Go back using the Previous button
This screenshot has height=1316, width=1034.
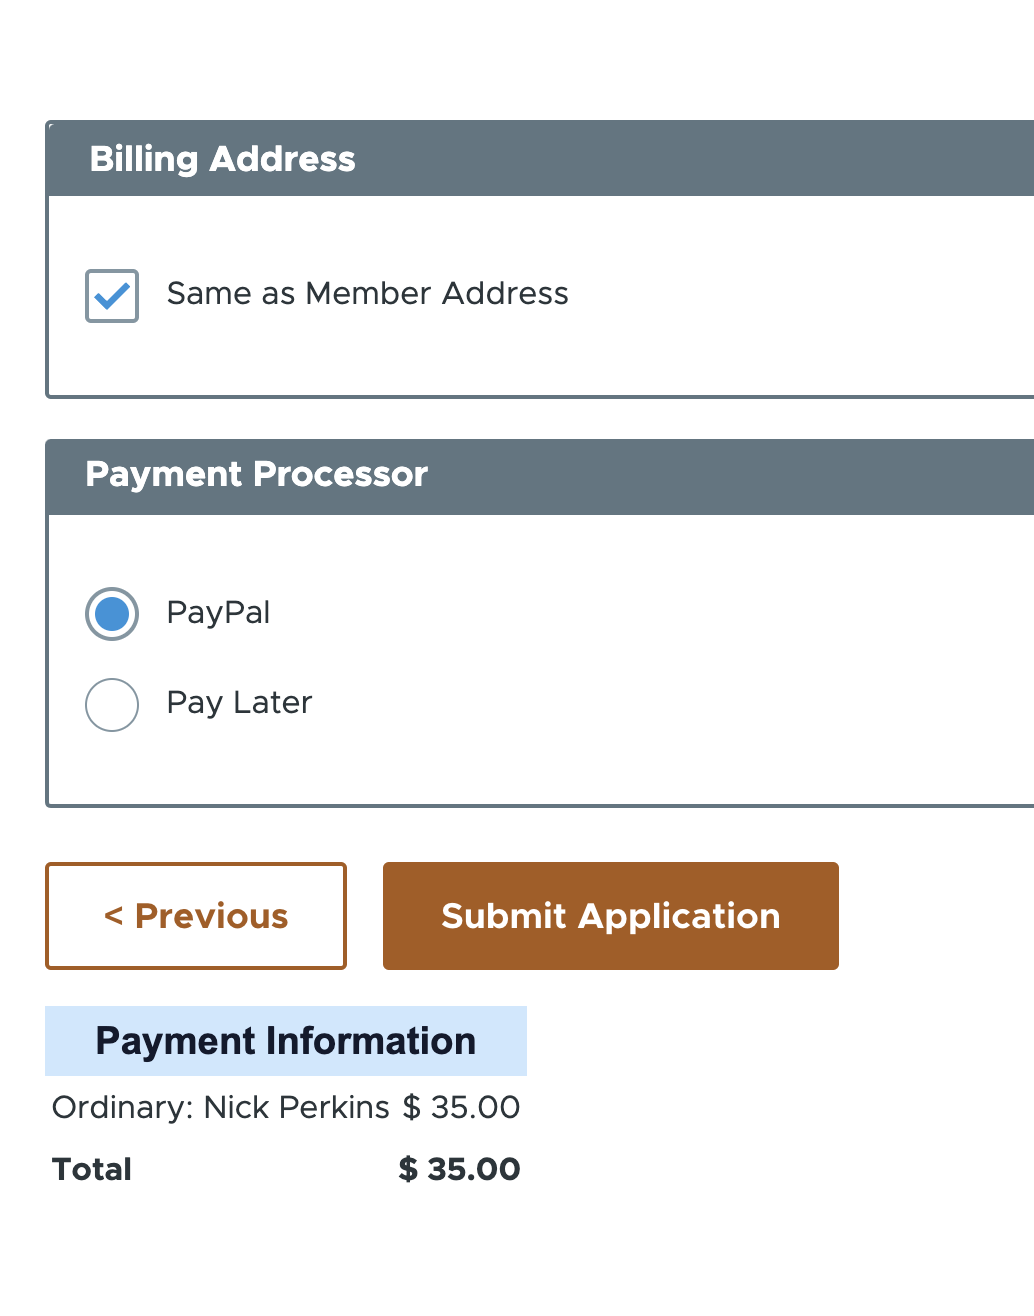tap(195, 915)
